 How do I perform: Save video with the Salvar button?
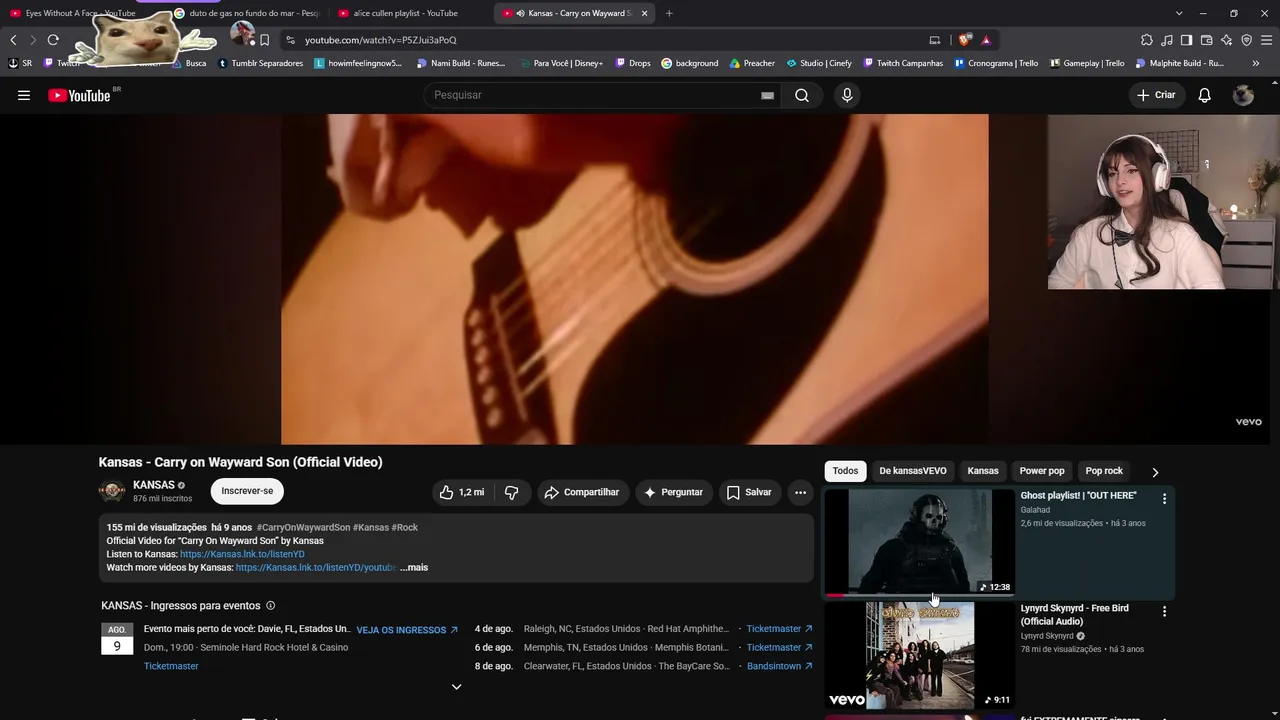[x=749, y=492]
